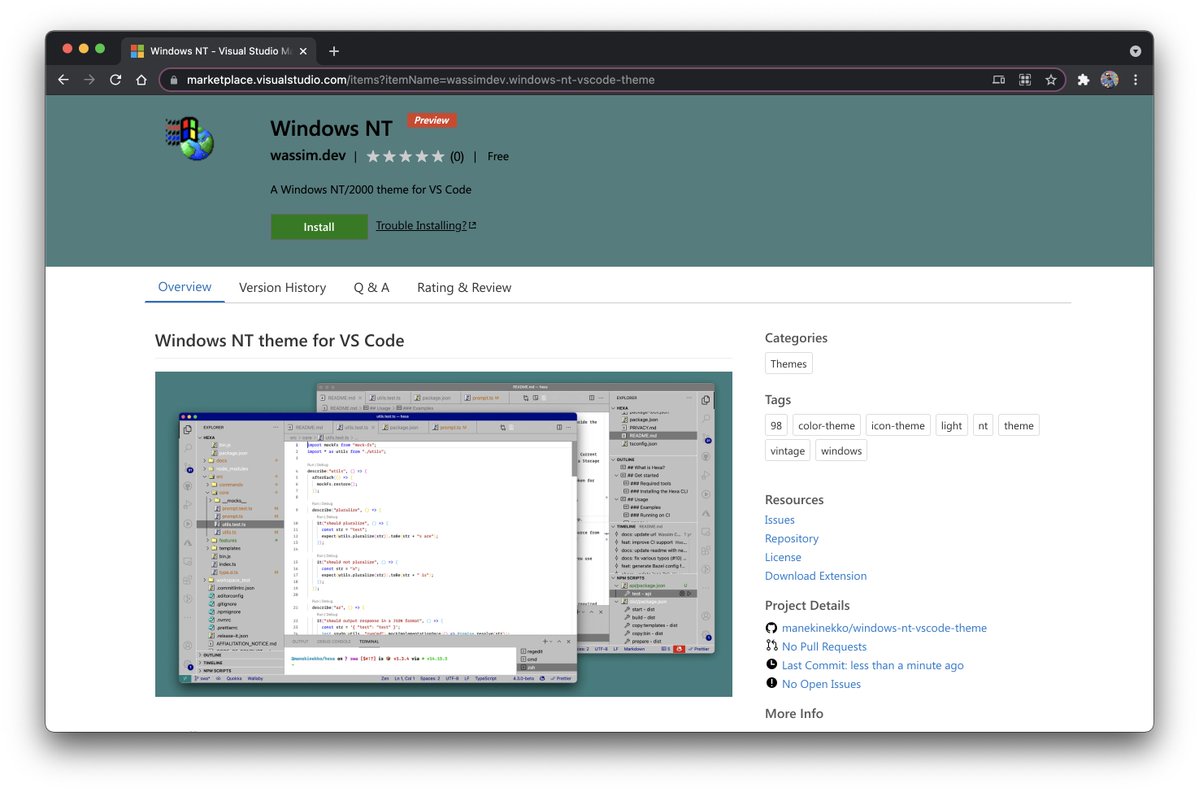Click the Tags heading

(x=778, y=400)
